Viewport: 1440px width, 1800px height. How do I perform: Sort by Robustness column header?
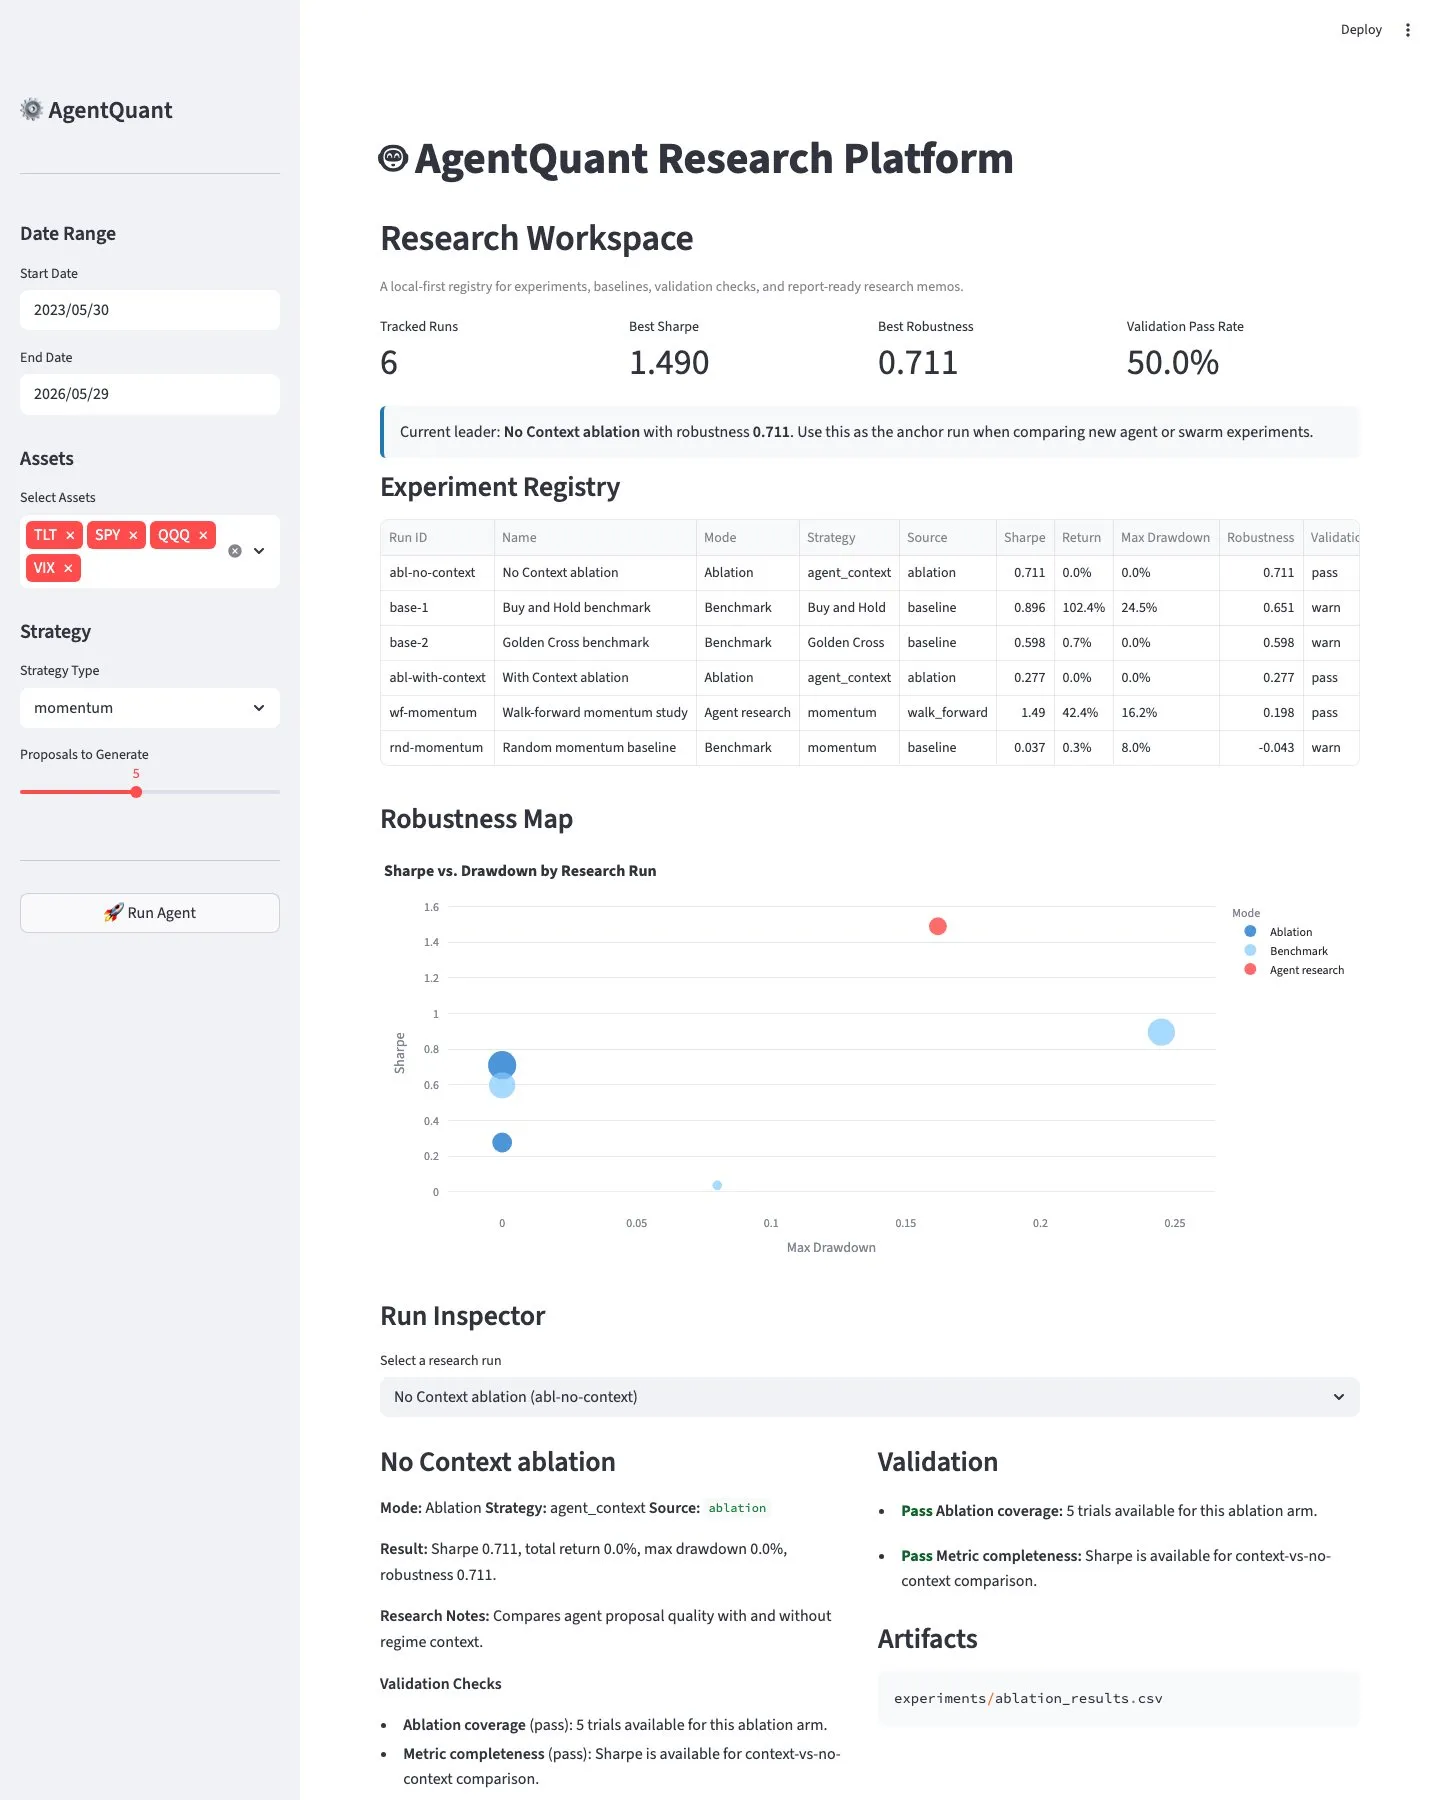click(1261, 538)
